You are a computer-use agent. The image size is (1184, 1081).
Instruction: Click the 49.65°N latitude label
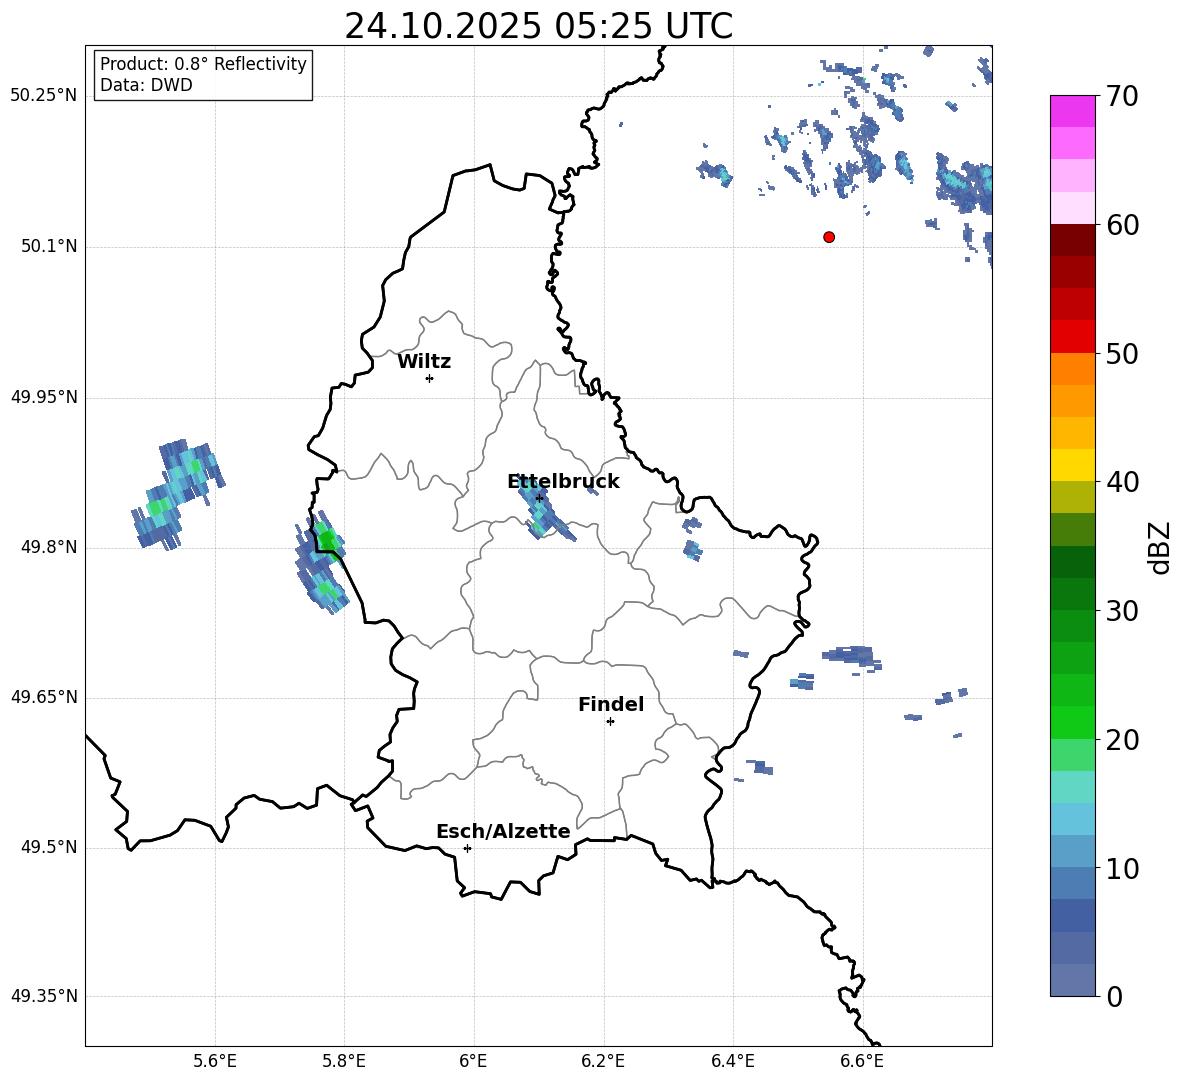point(44,696)
